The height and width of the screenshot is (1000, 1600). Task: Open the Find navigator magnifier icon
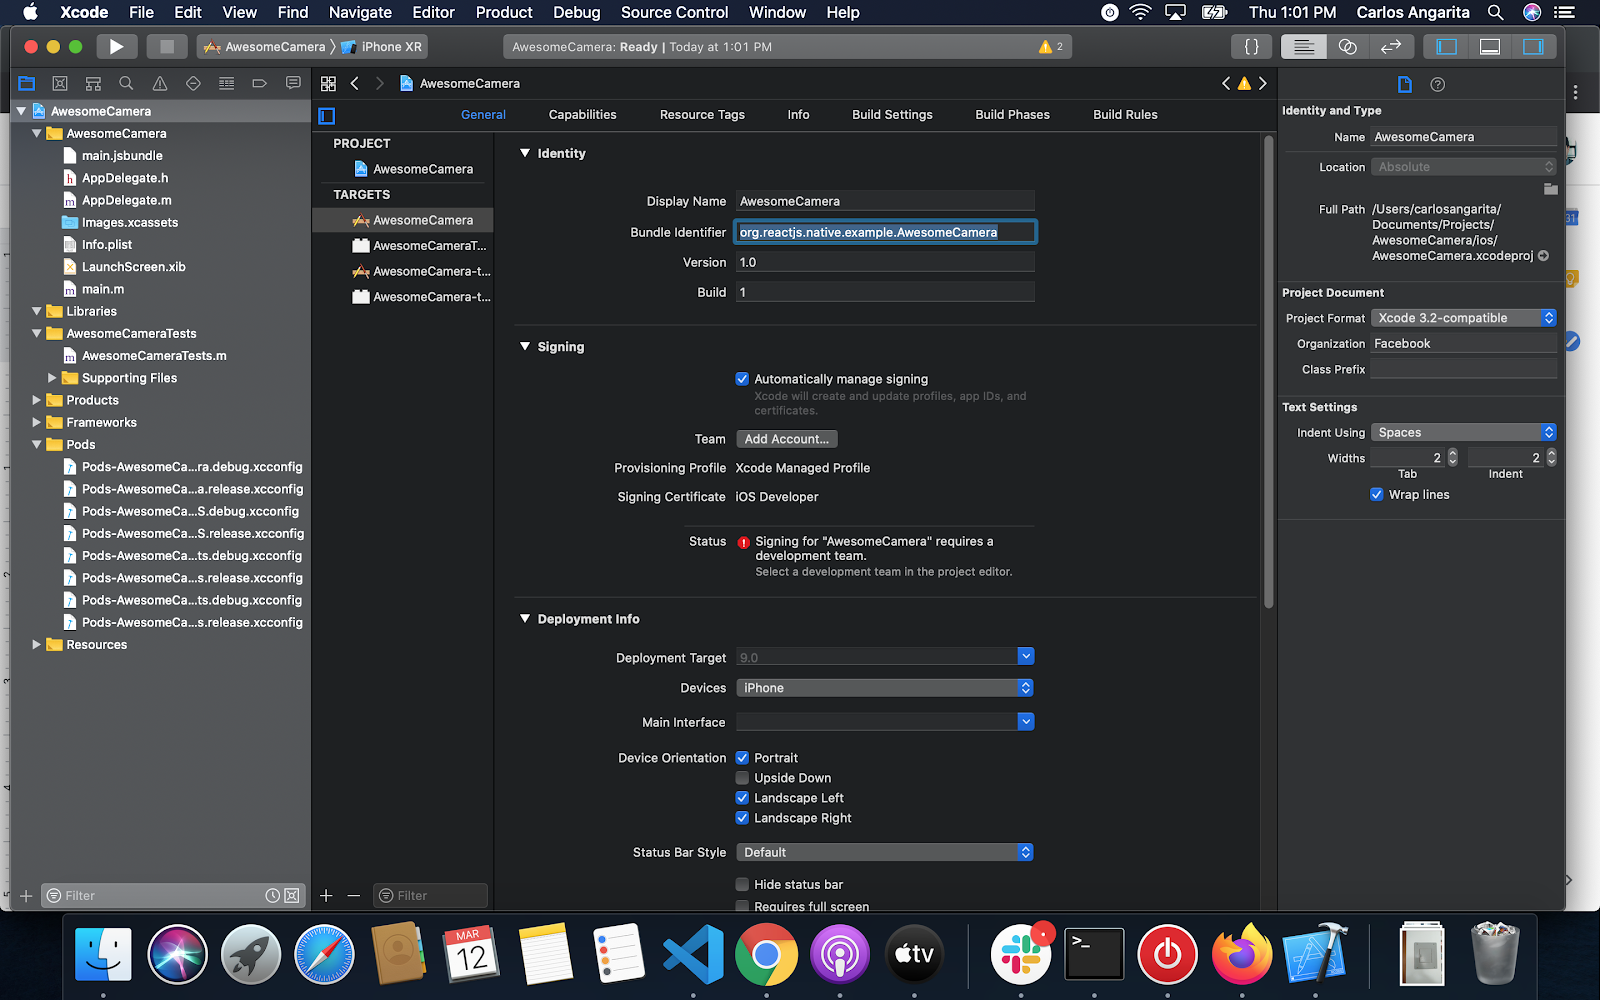click(x=126, y=84)
